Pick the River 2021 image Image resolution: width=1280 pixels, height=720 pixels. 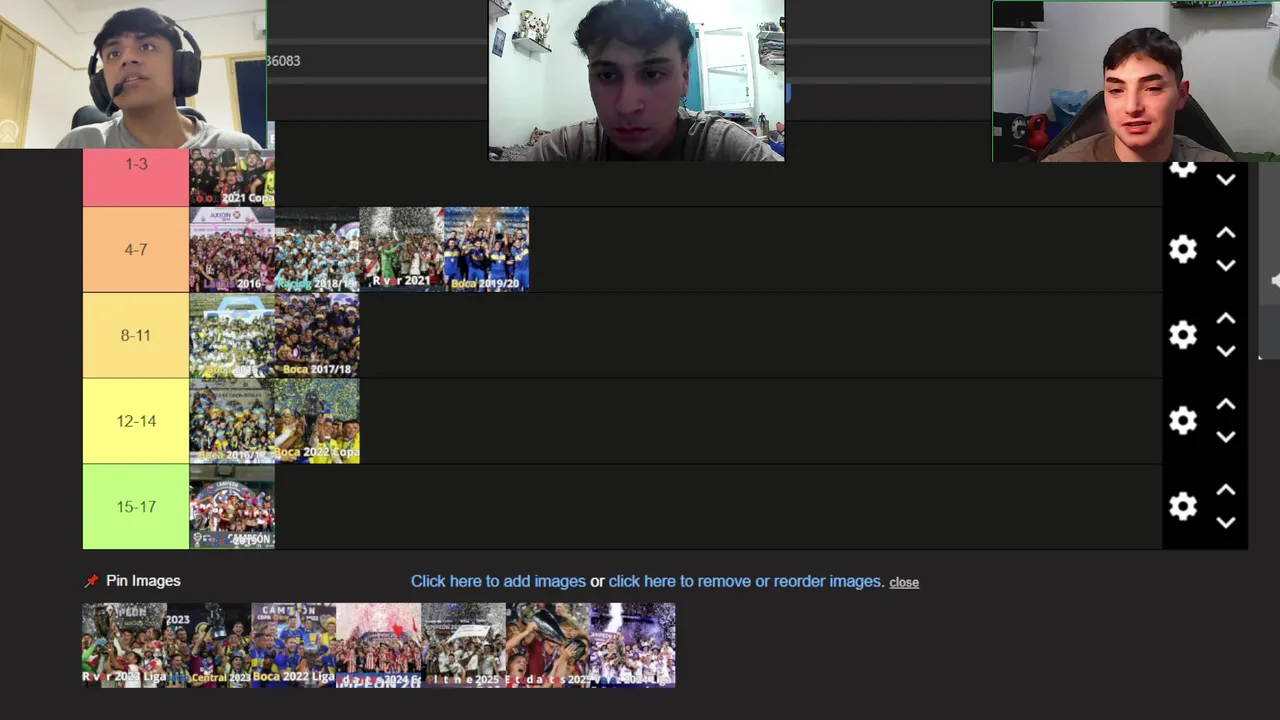tap(401, 249)
